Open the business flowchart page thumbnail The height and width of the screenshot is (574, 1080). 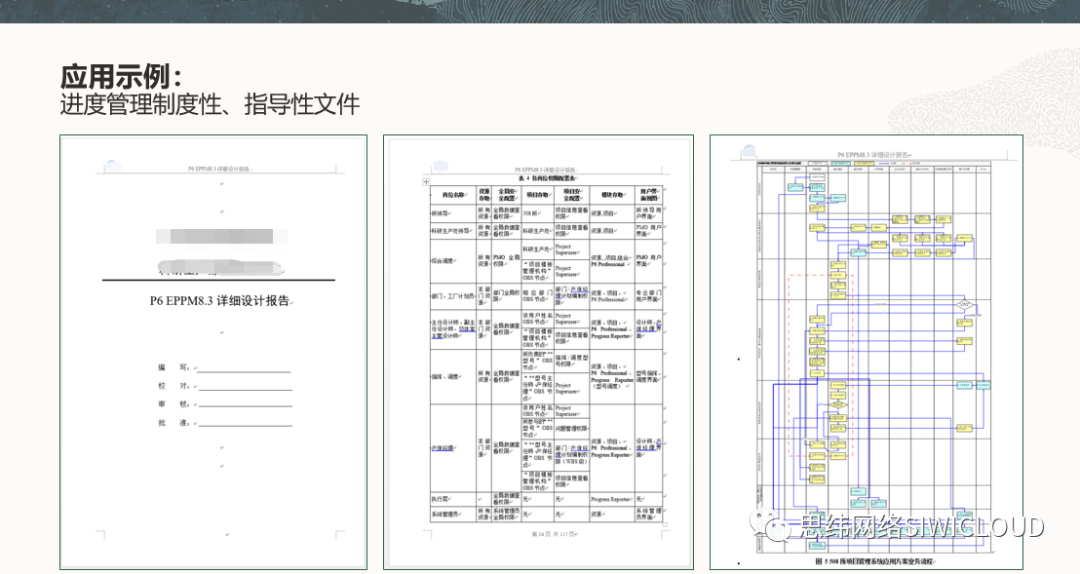point(866,352)
